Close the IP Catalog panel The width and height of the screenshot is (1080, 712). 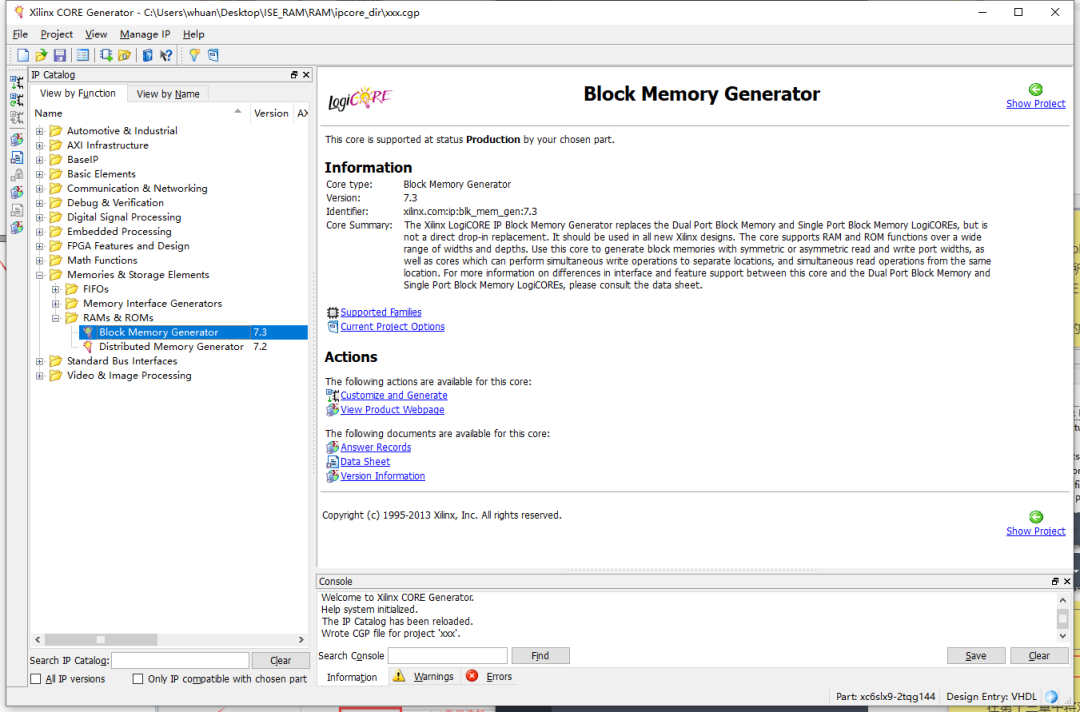click(306, 75)
